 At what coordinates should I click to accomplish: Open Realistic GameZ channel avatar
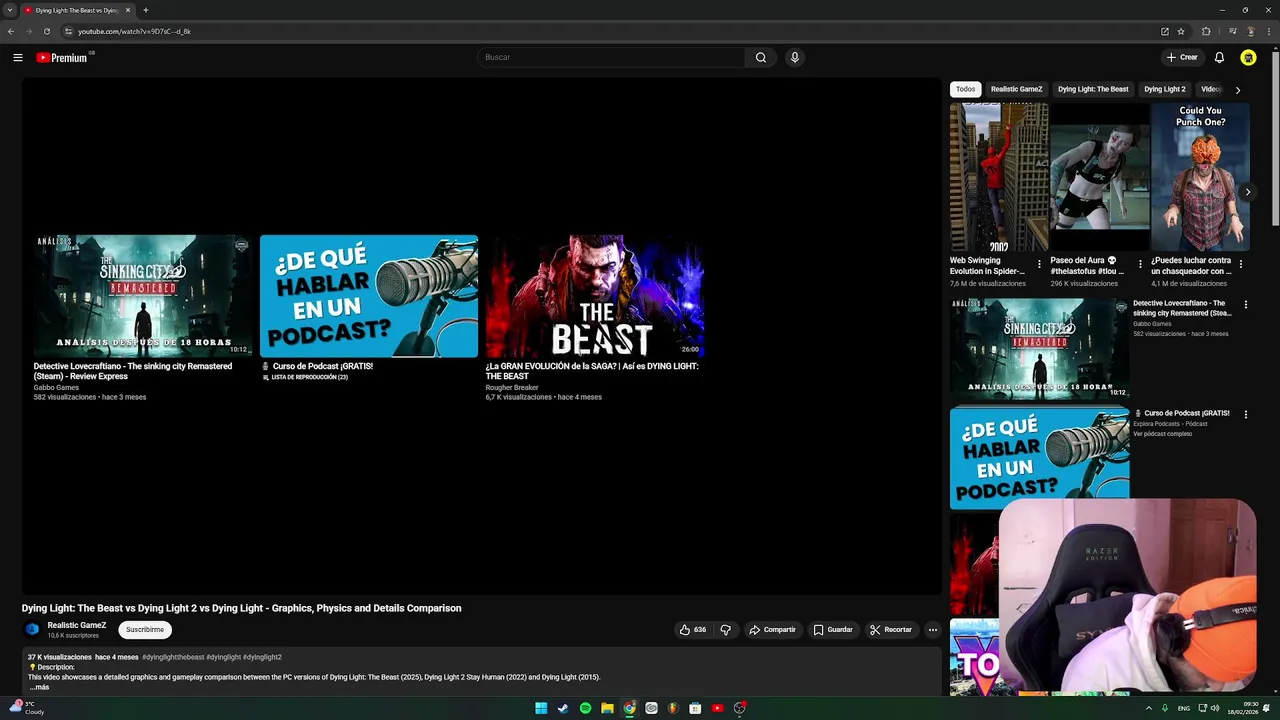tap(32, 629)
